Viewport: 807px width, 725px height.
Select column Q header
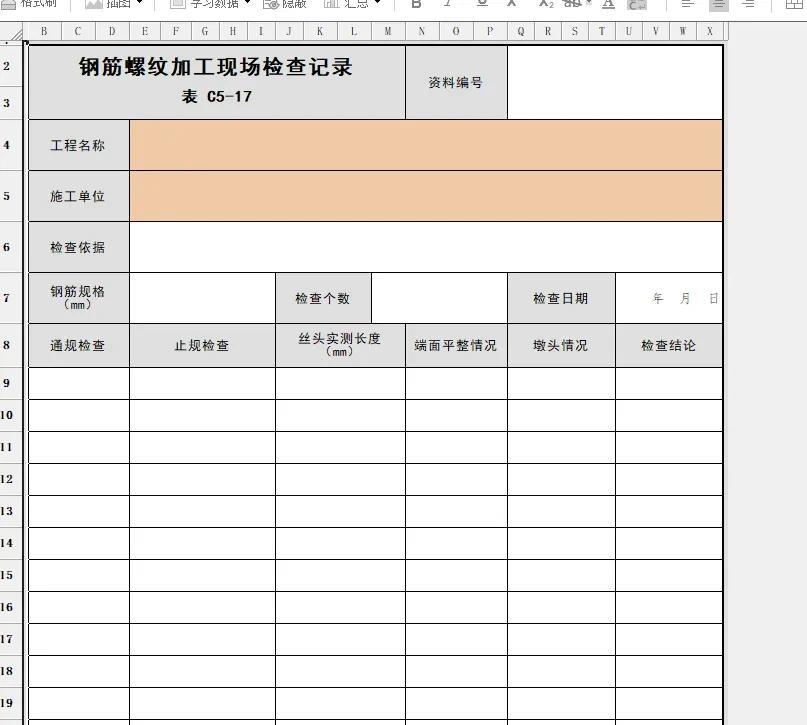[x=521, y=32]
